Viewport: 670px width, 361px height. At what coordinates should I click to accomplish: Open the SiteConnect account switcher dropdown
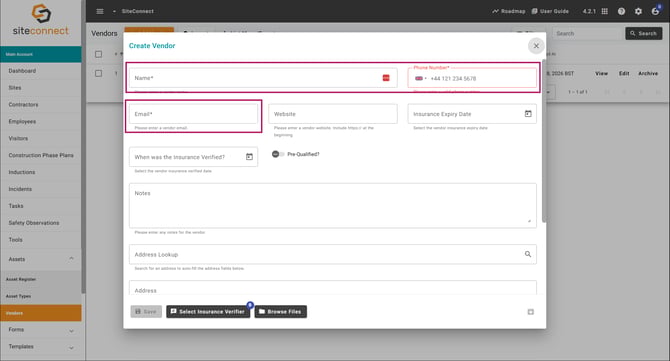114,11
